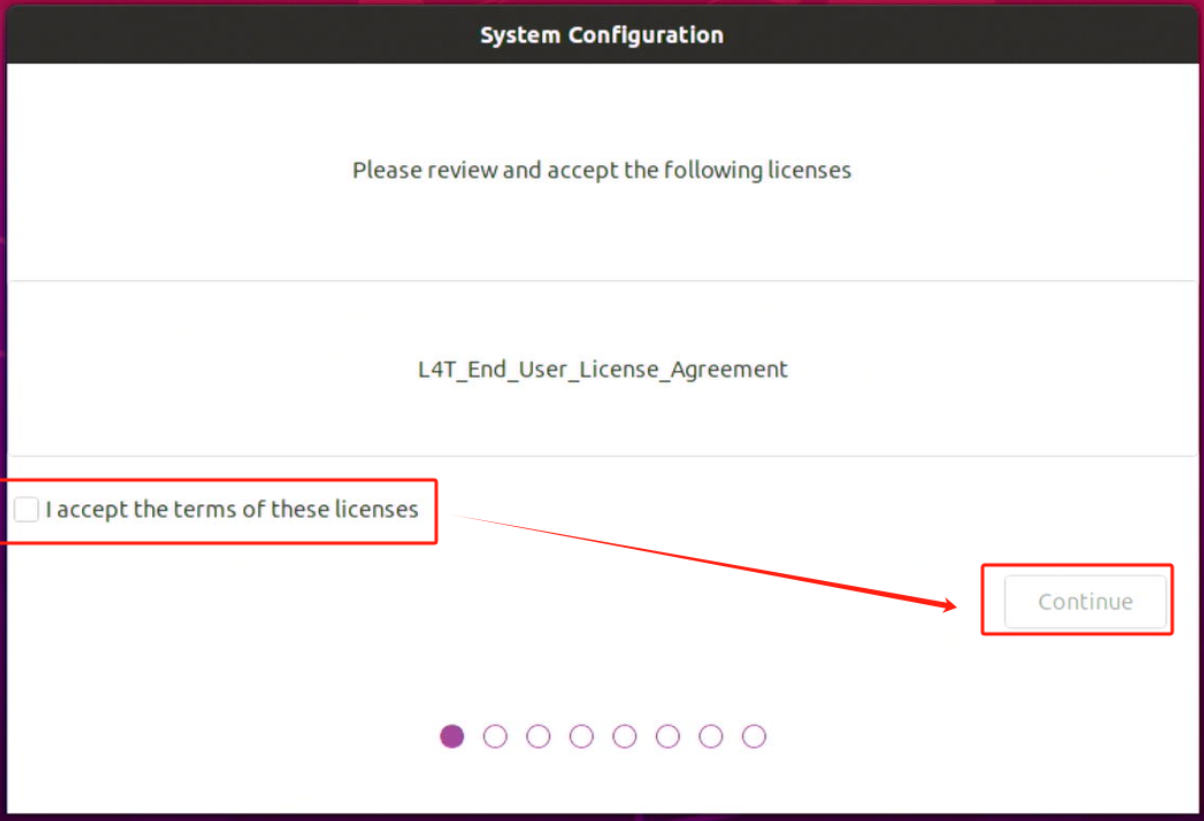The width and height of the screenshot is (1204, 821).
Task: Click the separator line above the license name
Action: (602, 281)
